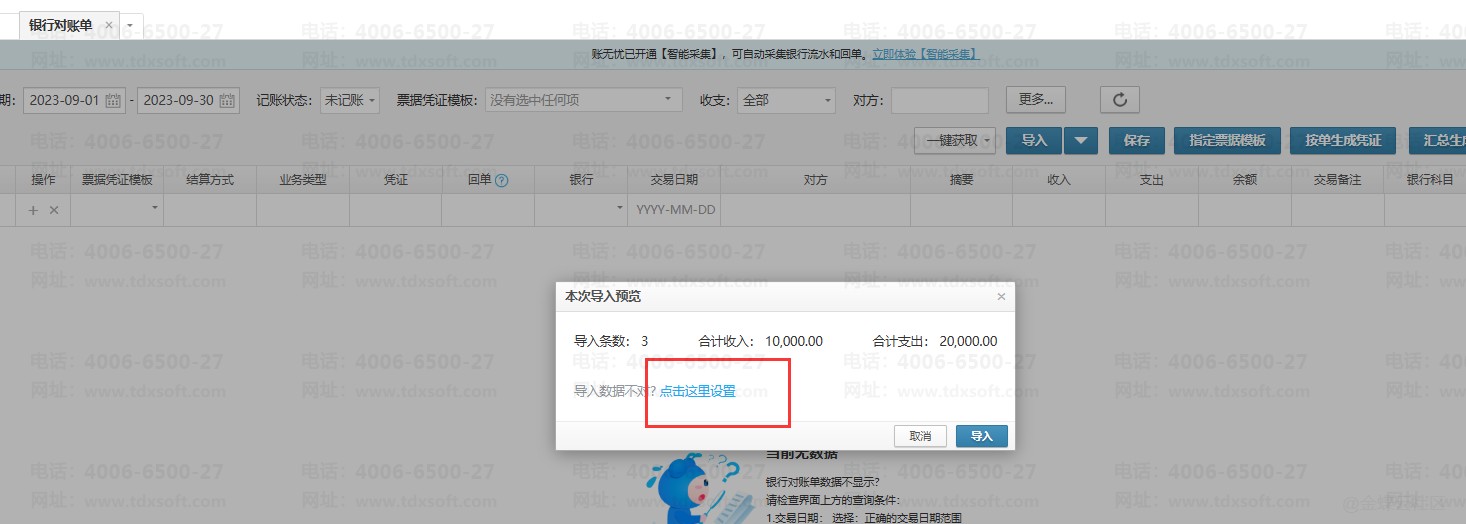Close the 银行对账单 tab

pos(109,25)
